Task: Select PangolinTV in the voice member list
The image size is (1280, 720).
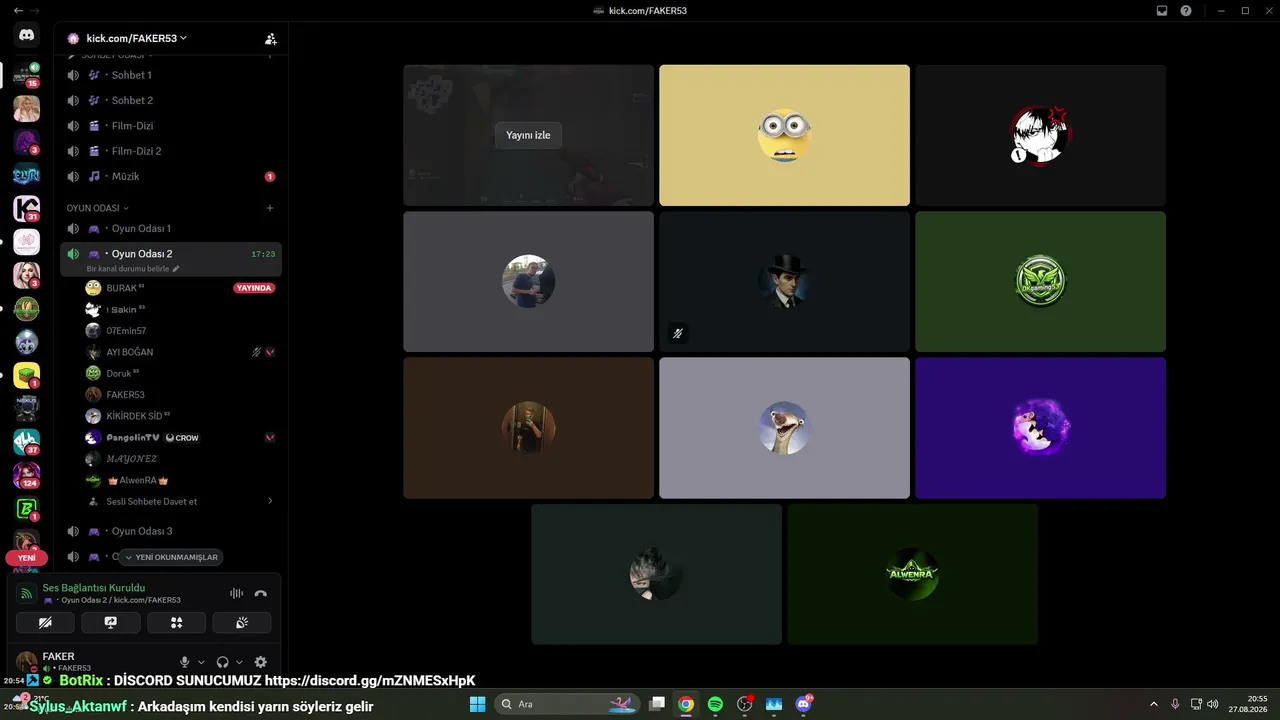Action: coord(180,437)
